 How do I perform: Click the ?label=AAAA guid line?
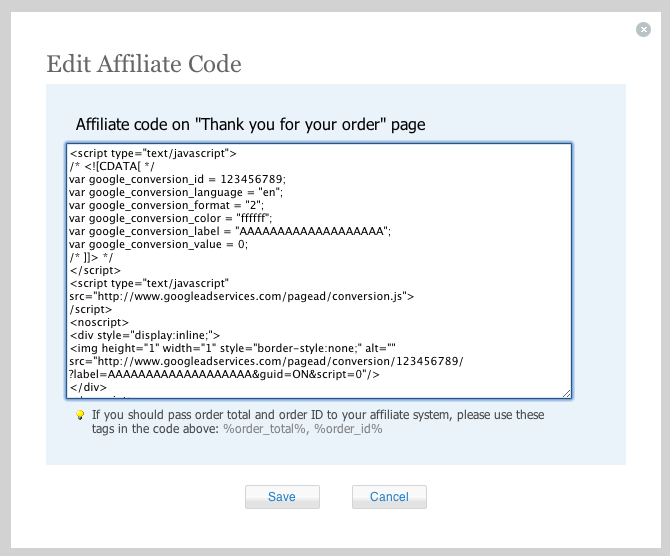coord(224,374)
